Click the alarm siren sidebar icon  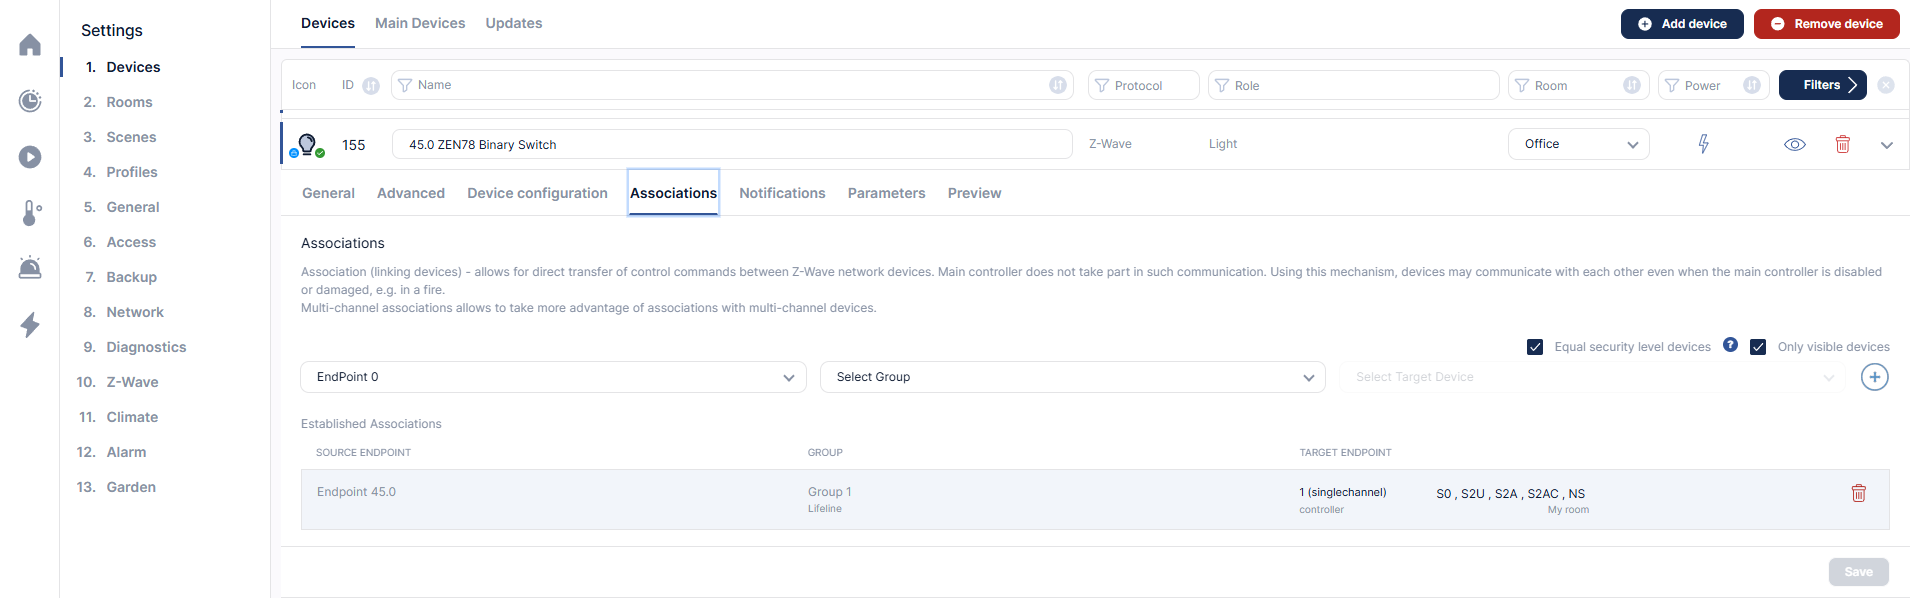pyautogui.click(x=30, y=268)
